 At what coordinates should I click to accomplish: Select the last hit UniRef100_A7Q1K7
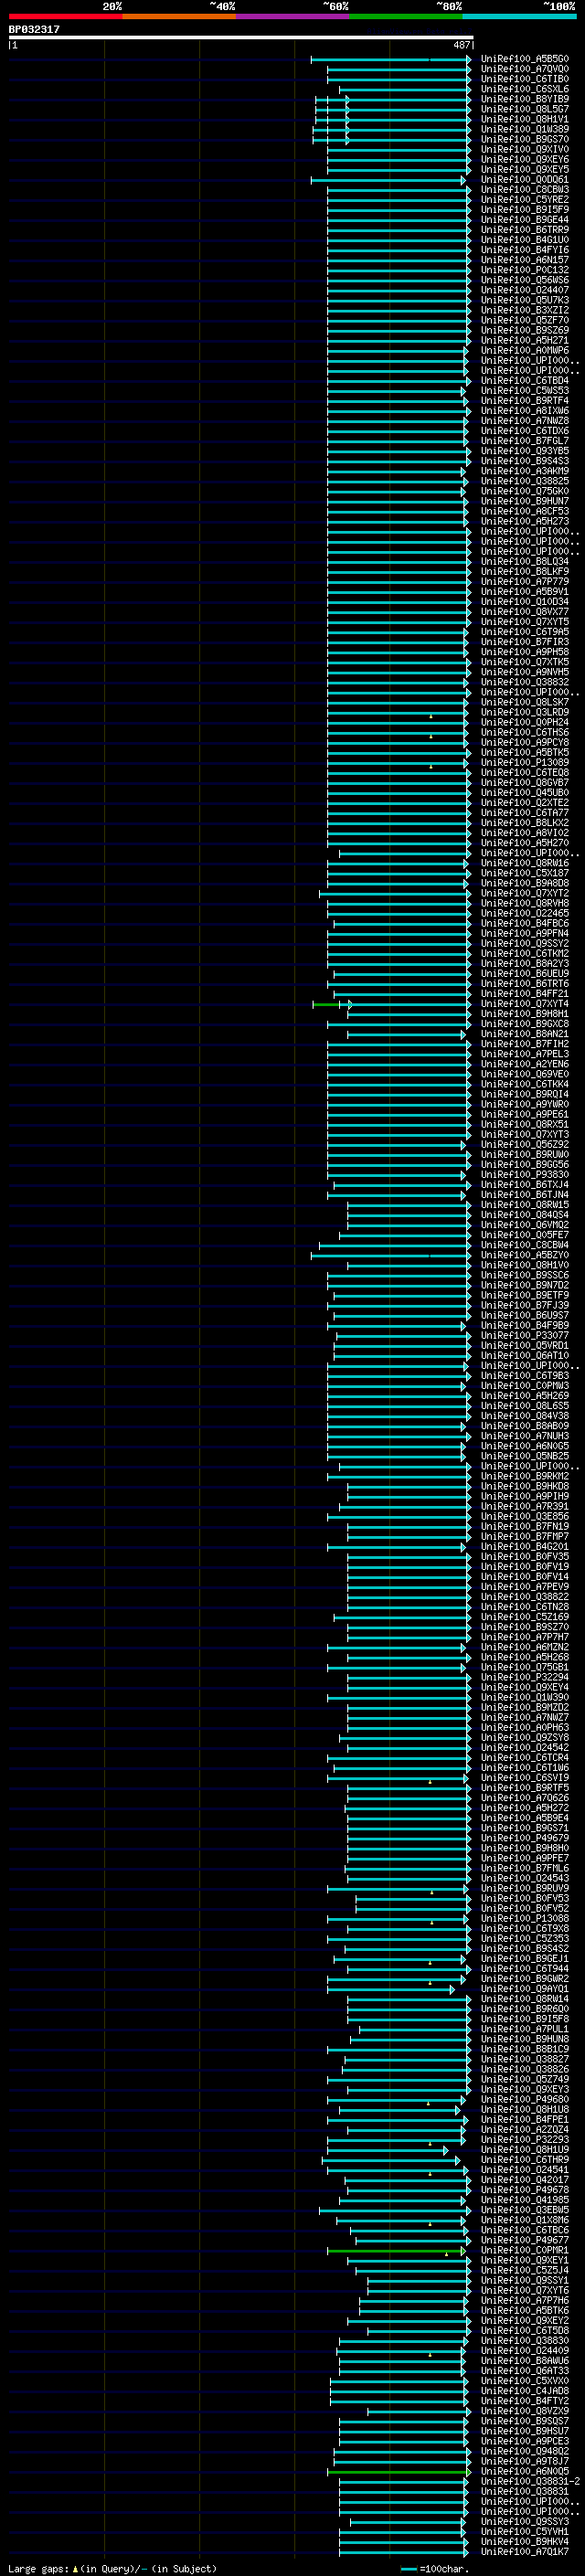tap(525, 2552)
